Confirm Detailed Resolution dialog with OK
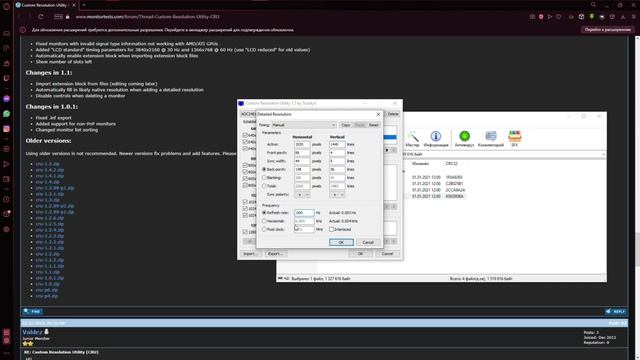 coord(341,242)
